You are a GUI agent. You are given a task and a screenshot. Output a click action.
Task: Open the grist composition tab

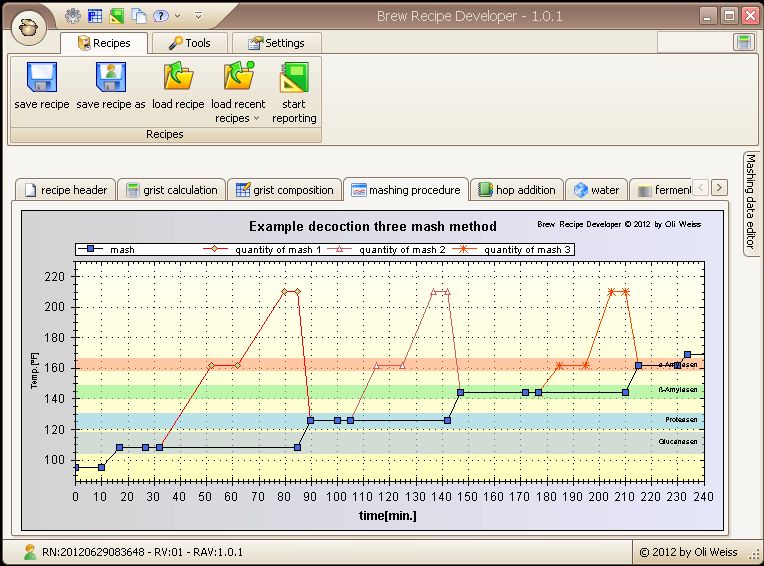(285, 189)
